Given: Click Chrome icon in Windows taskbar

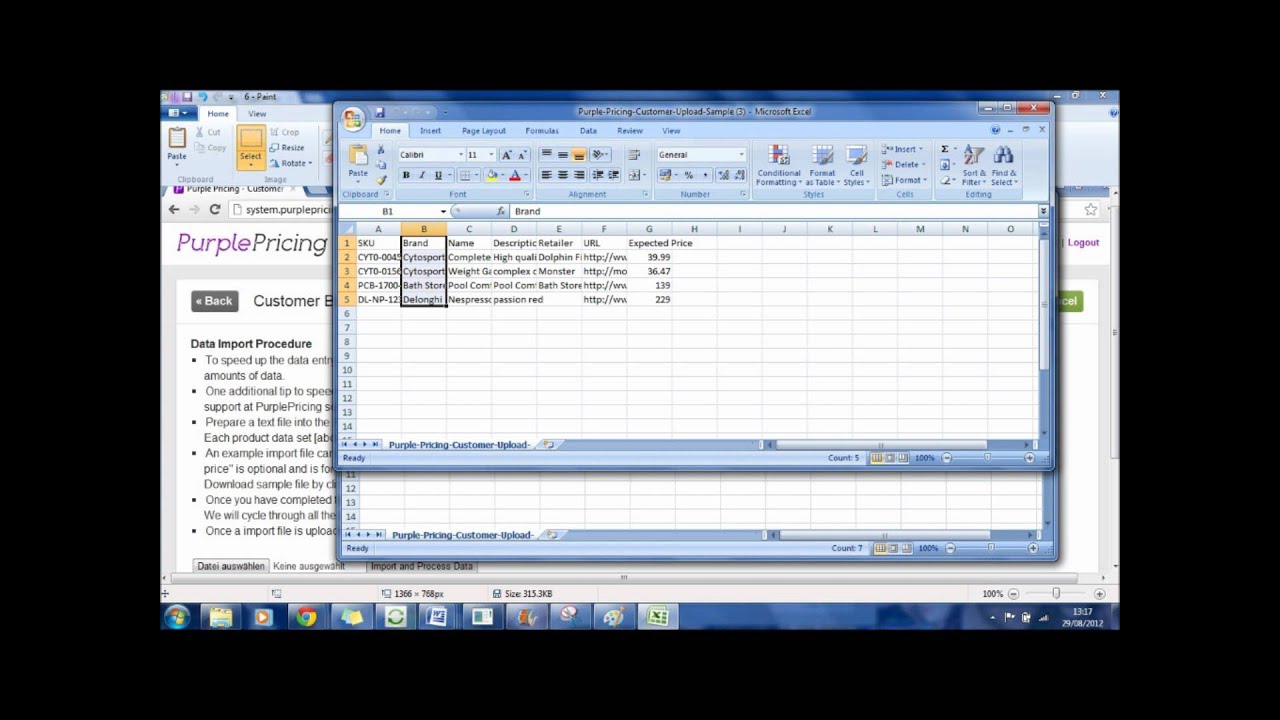Looking at the screenshot, I should click(307, 617).
